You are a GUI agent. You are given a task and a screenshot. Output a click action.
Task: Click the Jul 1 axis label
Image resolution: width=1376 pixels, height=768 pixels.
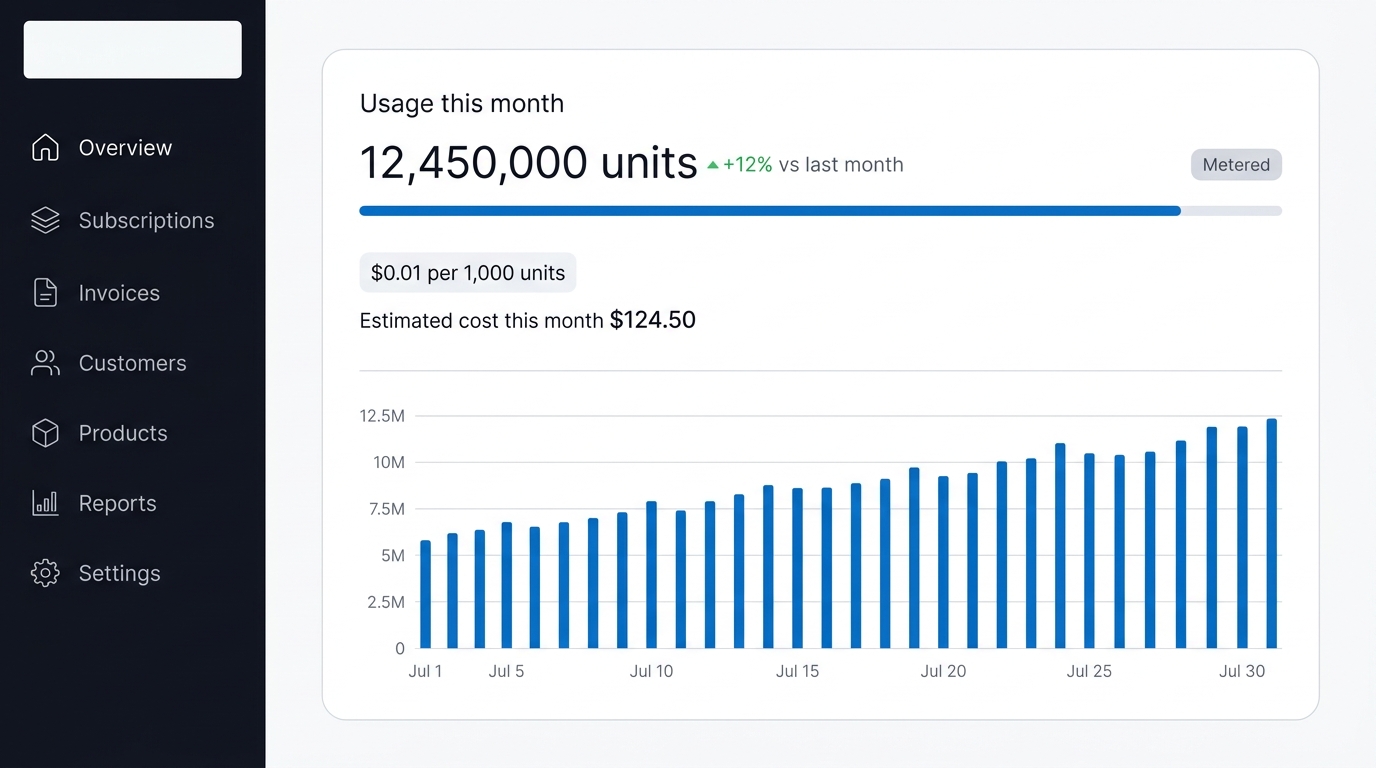[x=425, y=672]
